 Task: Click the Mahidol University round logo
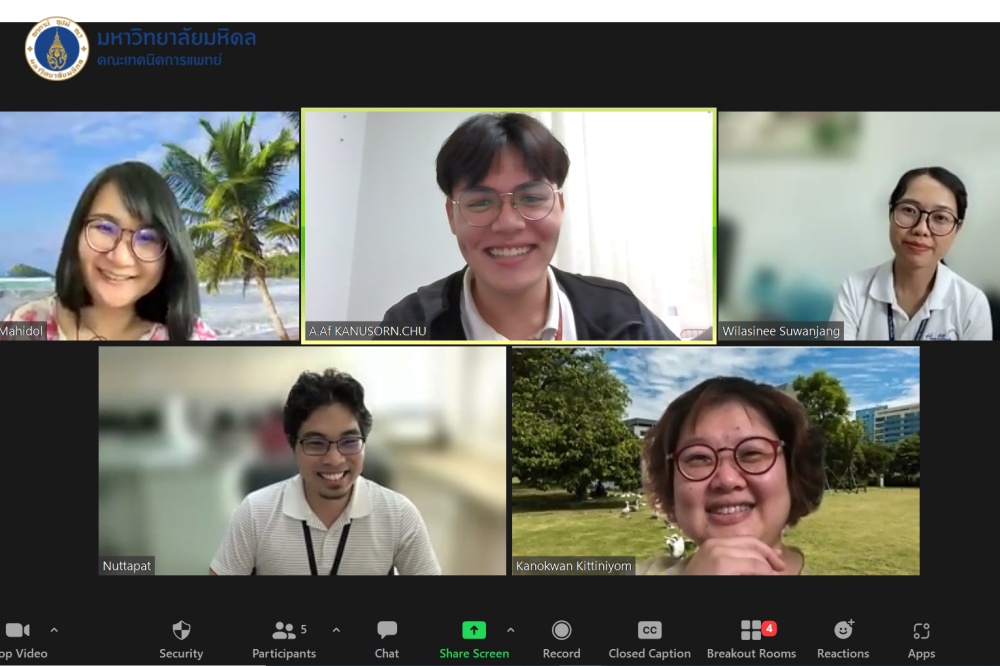pyautogui.click(x=56, y=49)
